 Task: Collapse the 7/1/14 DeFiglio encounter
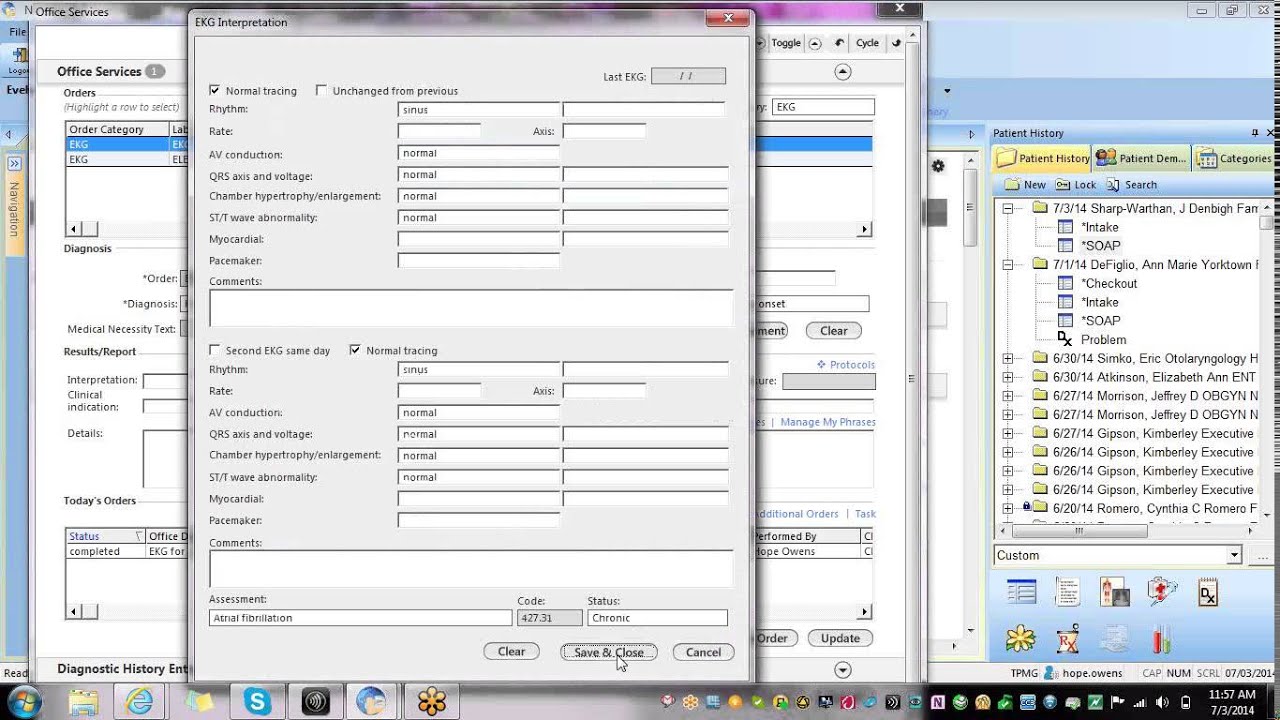pos(1008,264)
